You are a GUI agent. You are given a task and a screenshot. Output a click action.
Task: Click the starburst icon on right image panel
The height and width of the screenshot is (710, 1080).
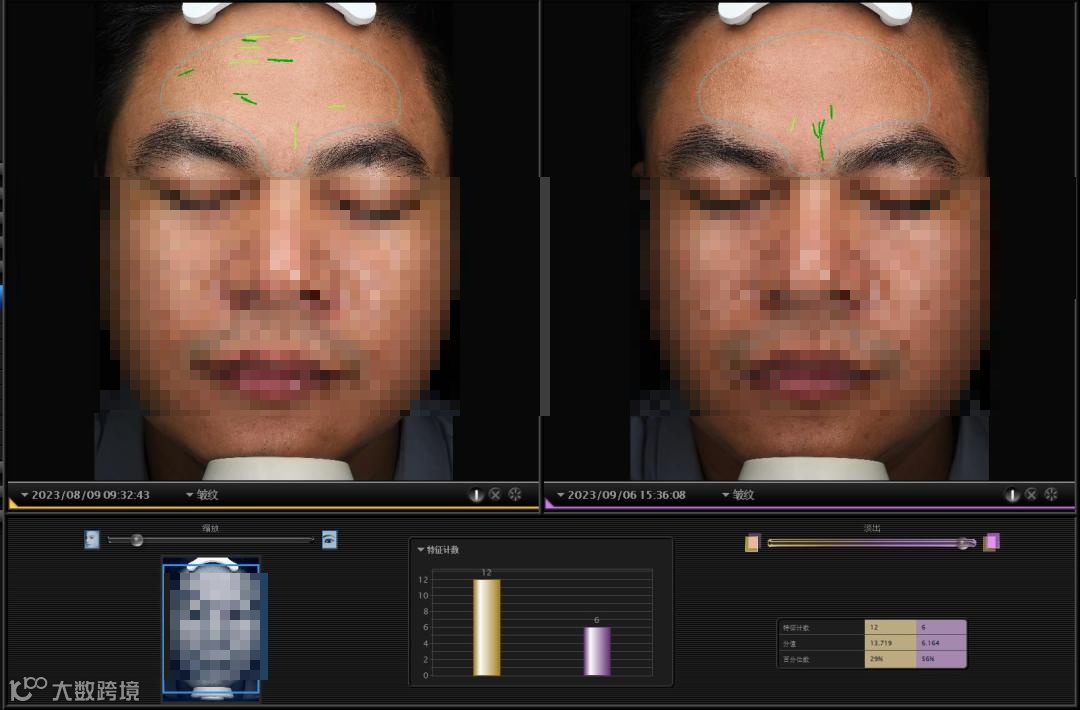(x=1051, y=494)
